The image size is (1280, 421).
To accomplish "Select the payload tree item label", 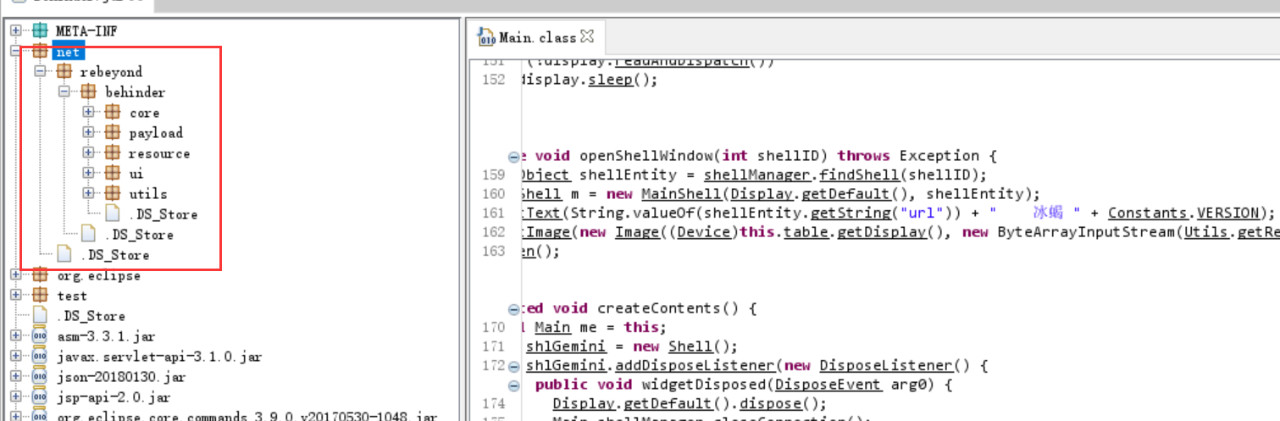I will click(x=156, y=132).
